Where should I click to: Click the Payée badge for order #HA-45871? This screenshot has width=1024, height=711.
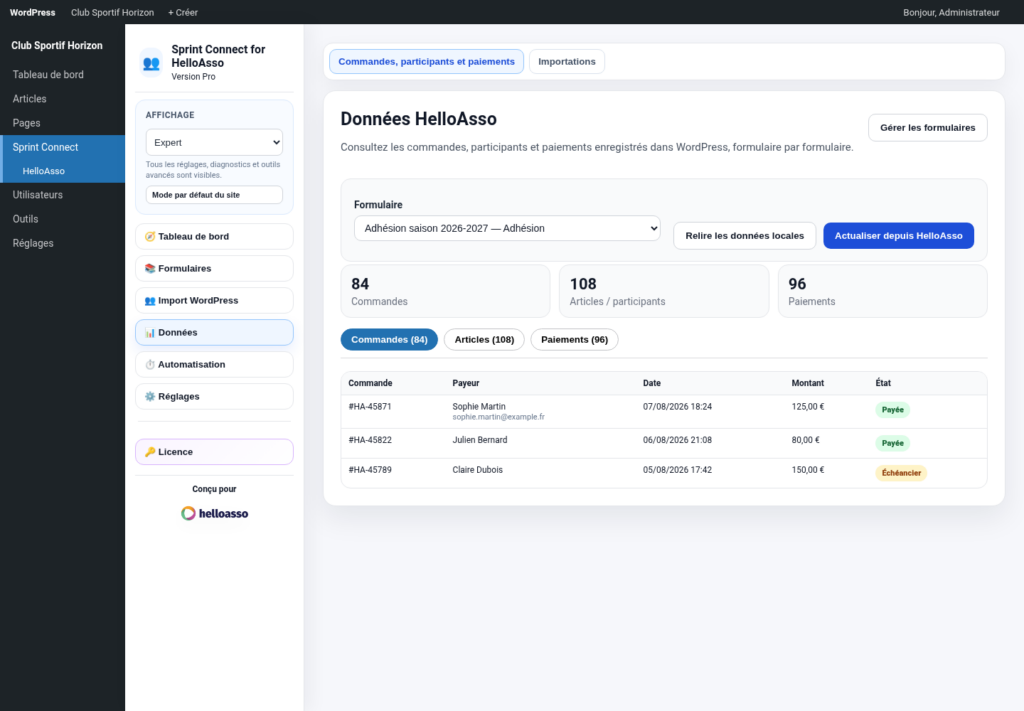tap(892, 410)
